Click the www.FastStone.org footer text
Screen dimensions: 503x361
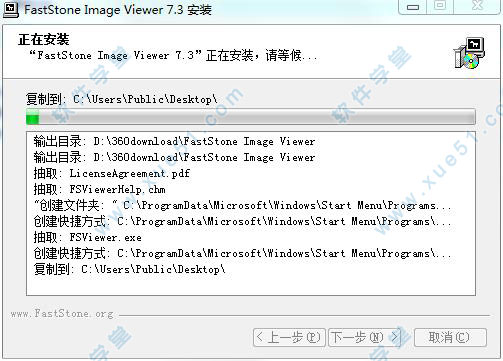click(62, 314)
